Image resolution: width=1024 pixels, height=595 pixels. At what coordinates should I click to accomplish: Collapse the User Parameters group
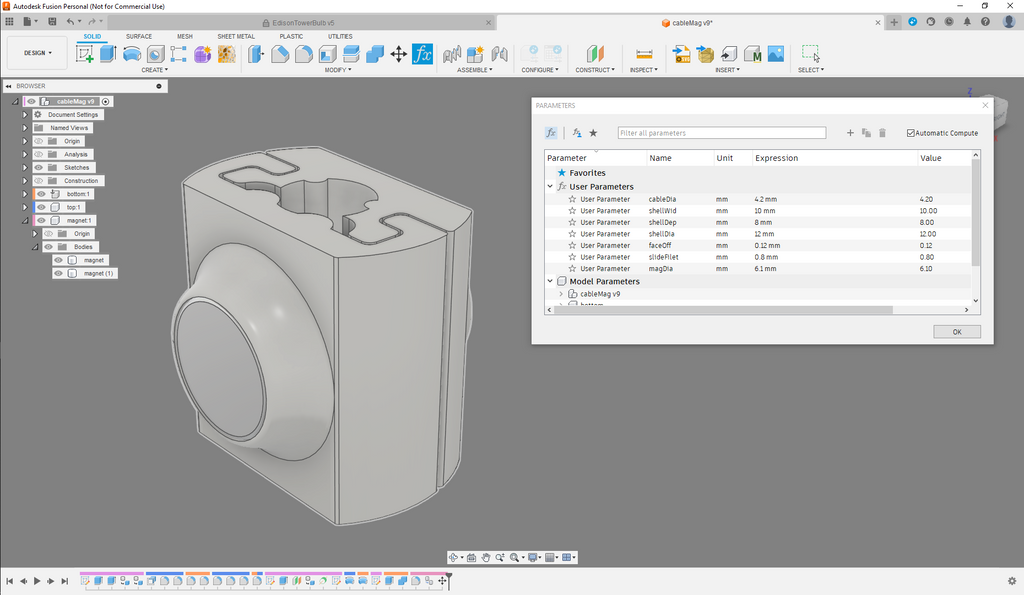coord(550,187)
